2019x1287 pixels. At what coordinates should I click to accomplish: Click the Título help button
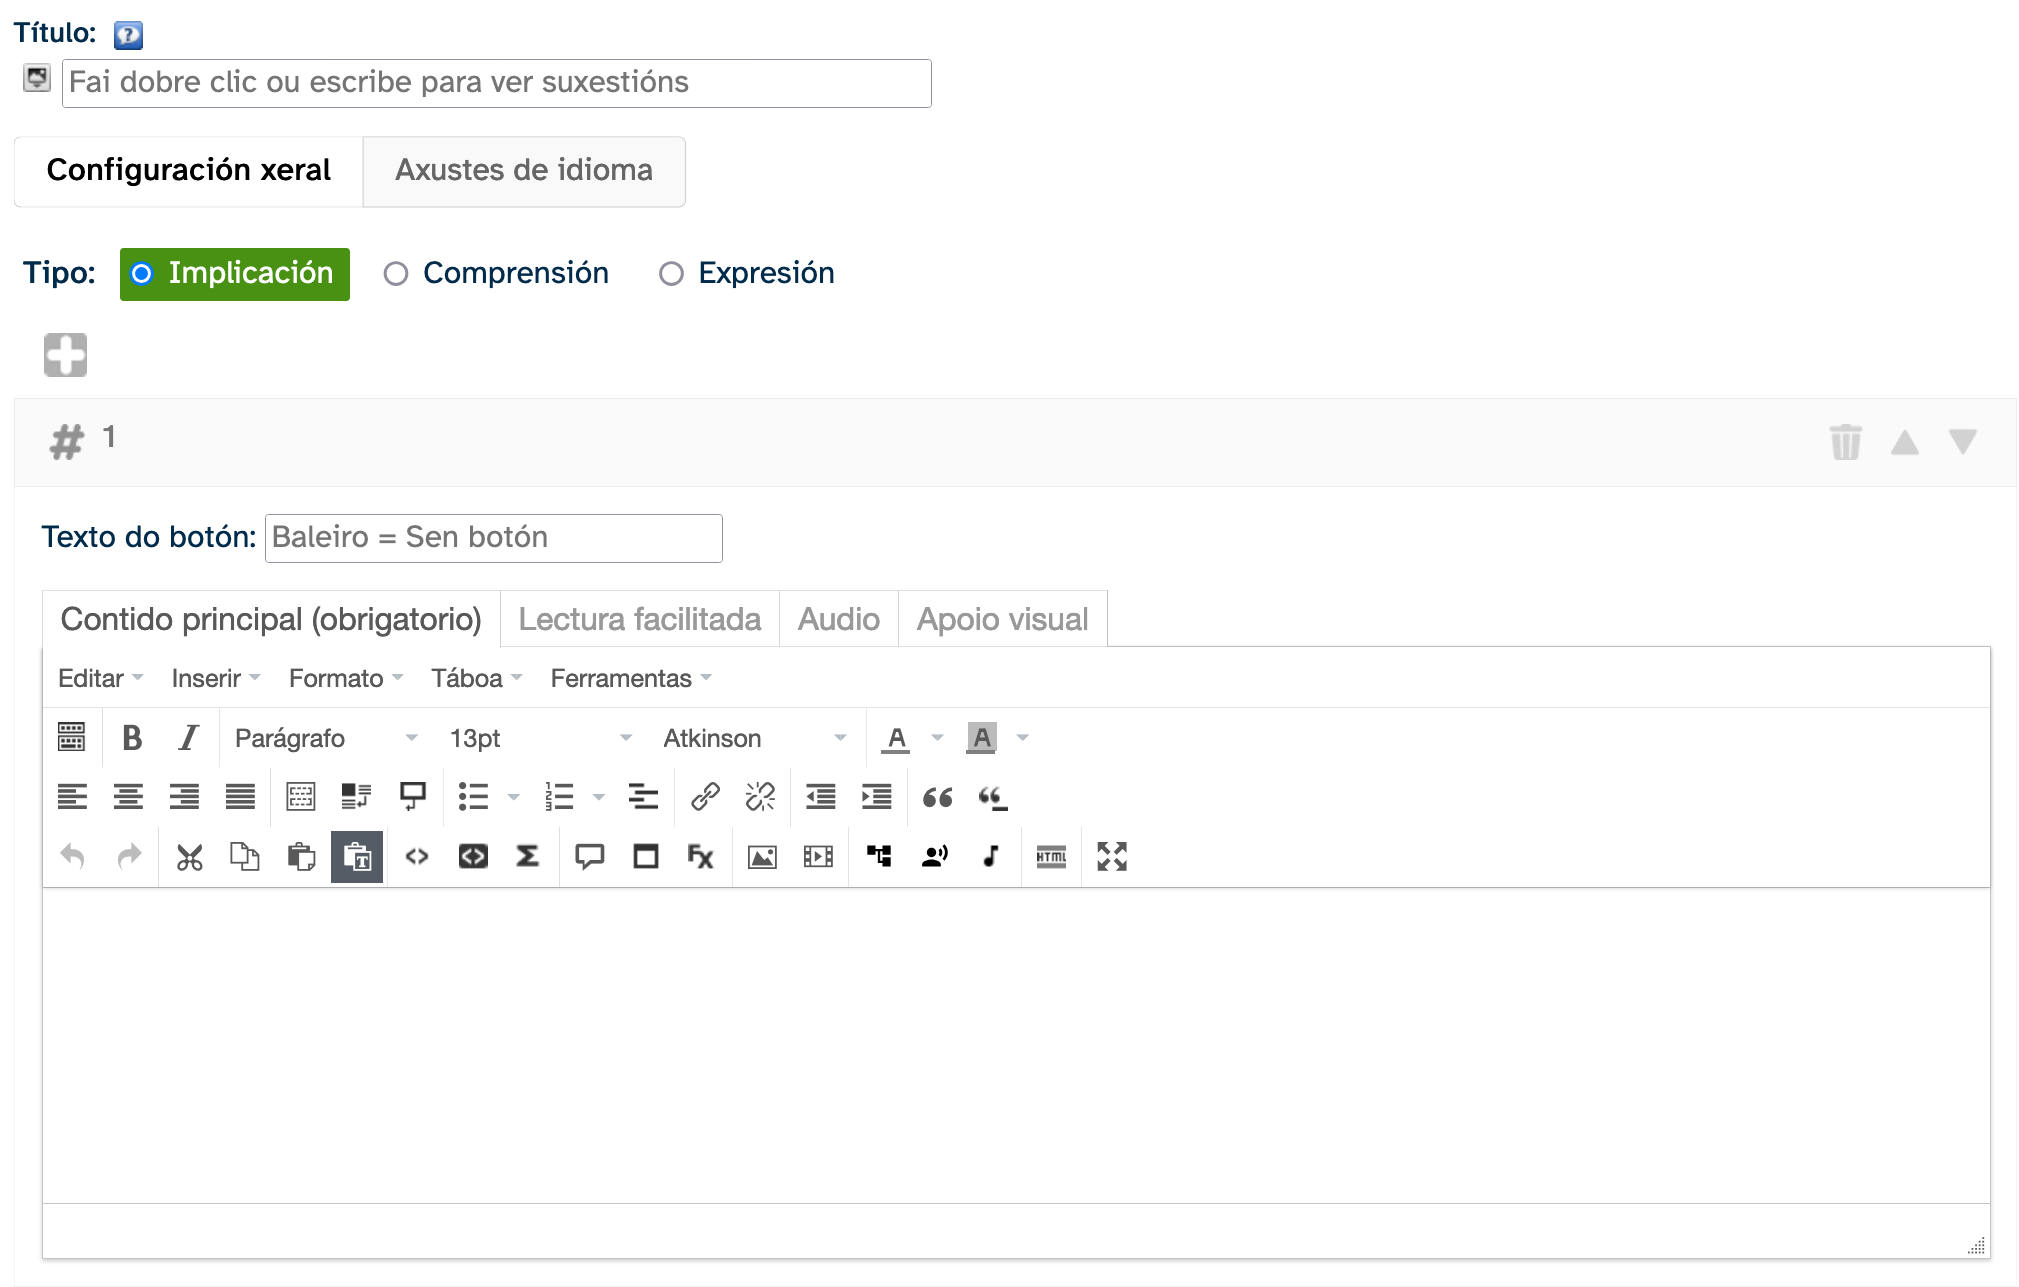click(128, 35)
